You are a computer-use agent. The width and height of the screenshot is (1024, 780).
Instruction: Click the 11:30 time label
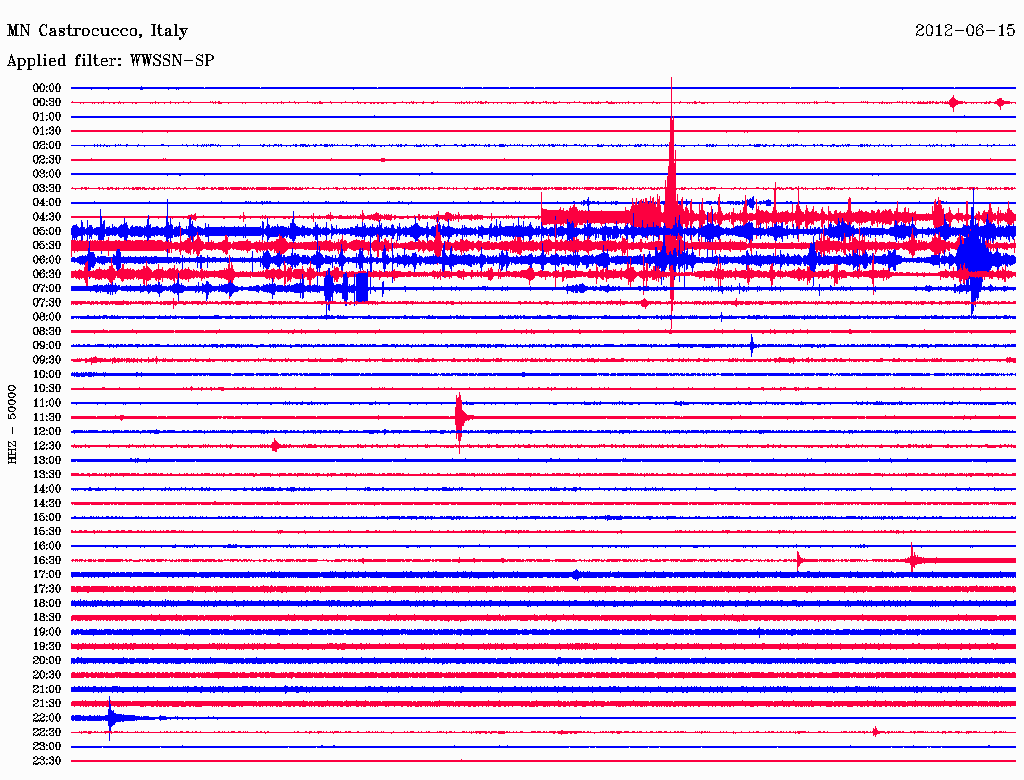47,417
